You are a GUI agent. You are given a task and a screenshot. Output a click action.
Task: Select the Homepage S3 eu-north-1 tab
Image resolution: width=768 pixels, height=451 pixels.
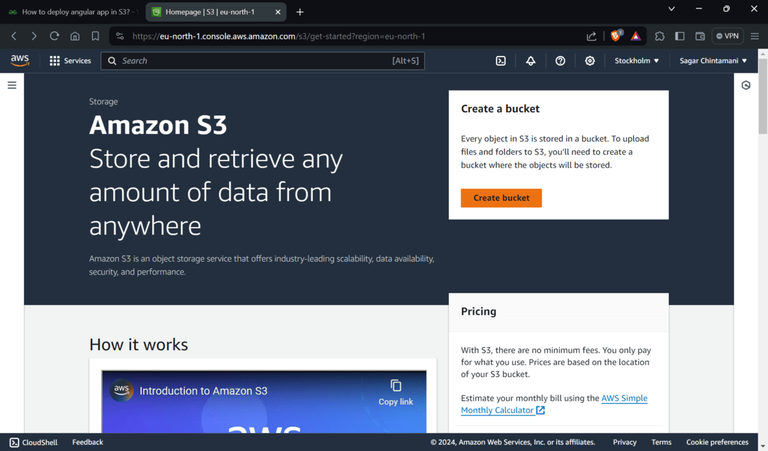[211, 12]
